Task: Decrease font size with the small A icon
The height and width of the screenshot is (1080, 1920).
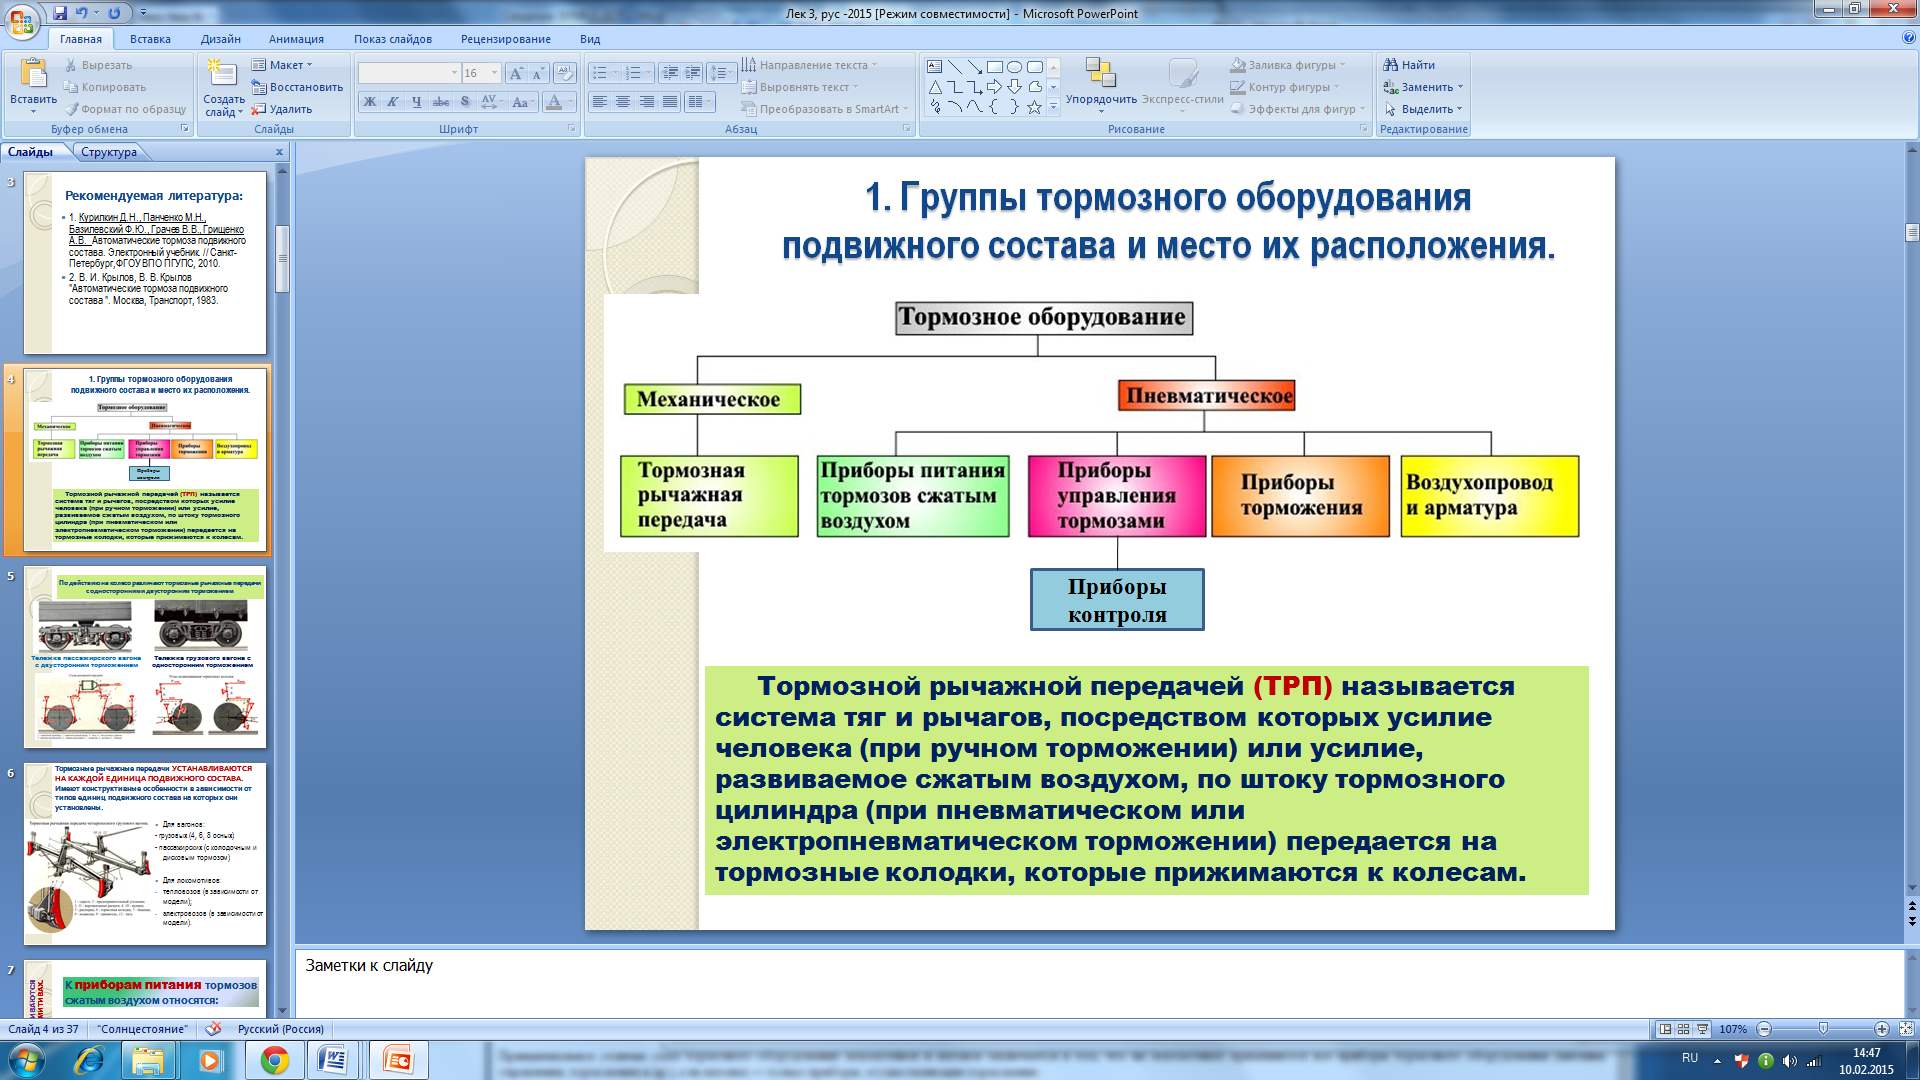Action: click(x=537, y=73)
